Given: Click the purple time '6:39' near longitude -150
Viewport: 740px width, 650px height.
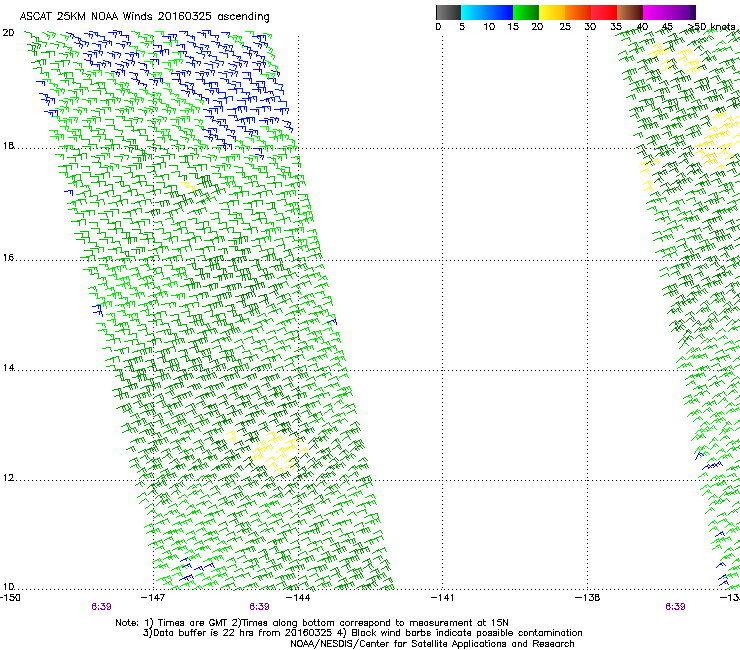Looking at the screenshot, I should 101,607.
